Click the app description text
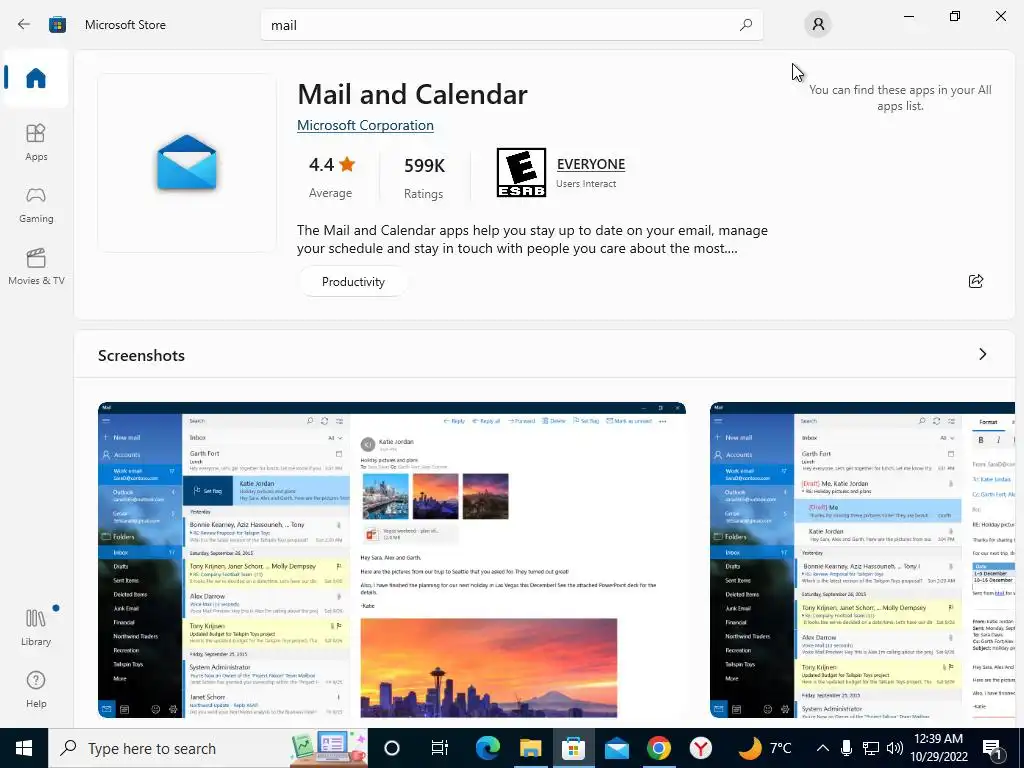1024x768 pixels. (532, 239)
